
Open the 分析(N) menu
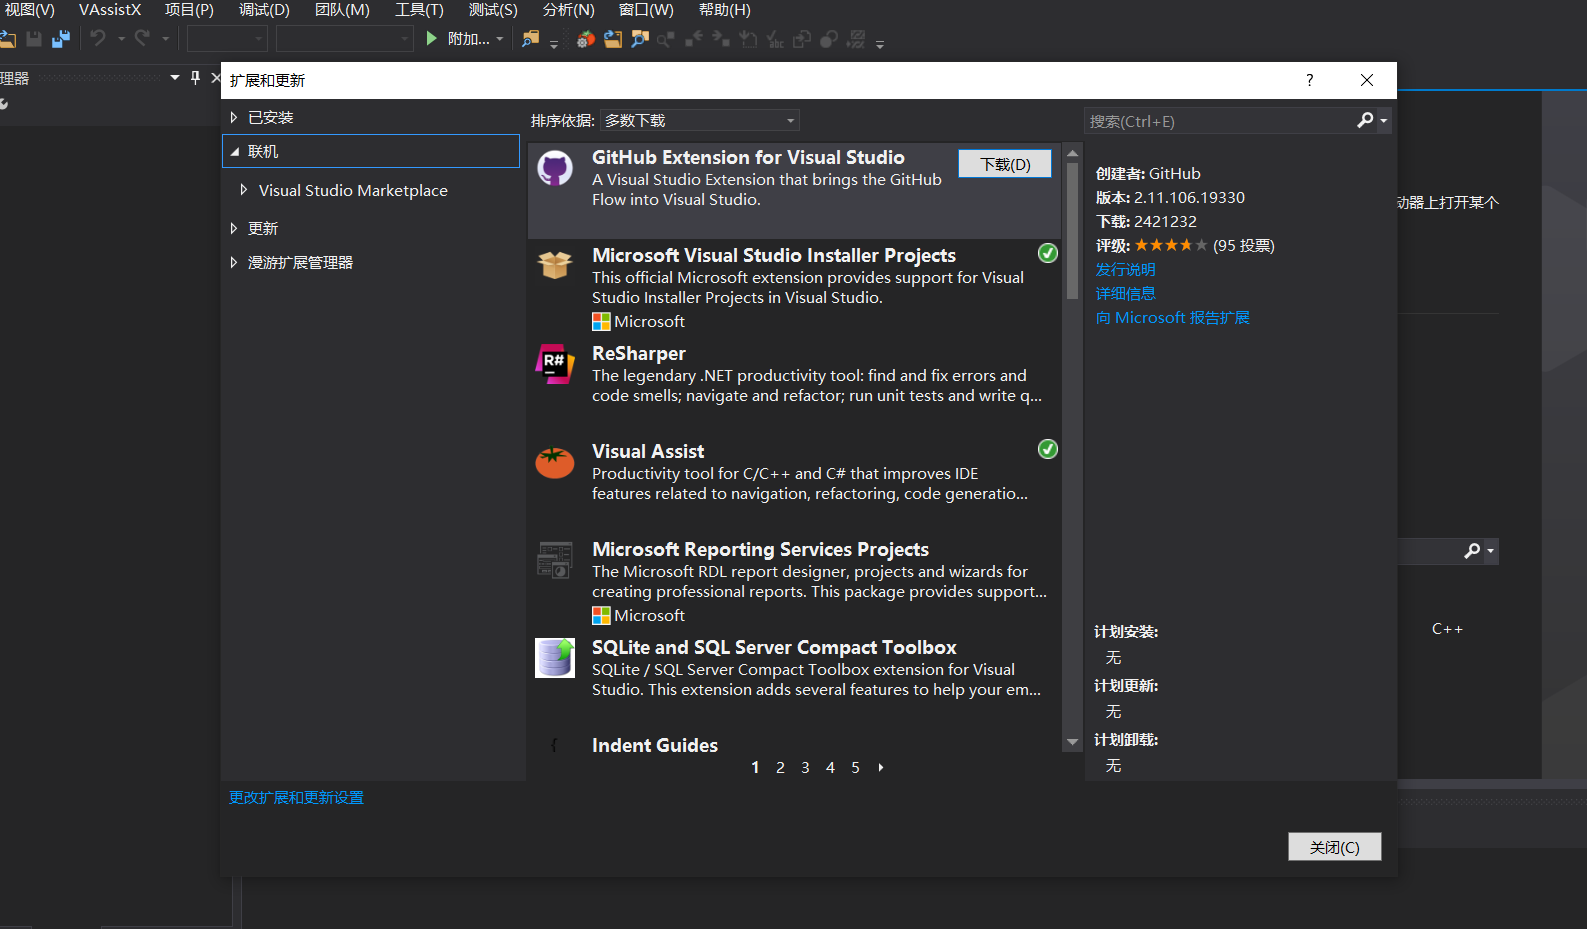point(568,10)
